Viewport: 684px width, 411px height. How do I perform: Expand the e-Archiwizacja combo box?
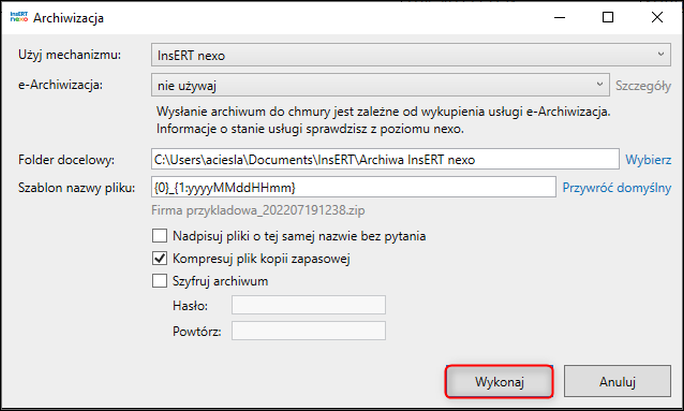coord(379,85)
